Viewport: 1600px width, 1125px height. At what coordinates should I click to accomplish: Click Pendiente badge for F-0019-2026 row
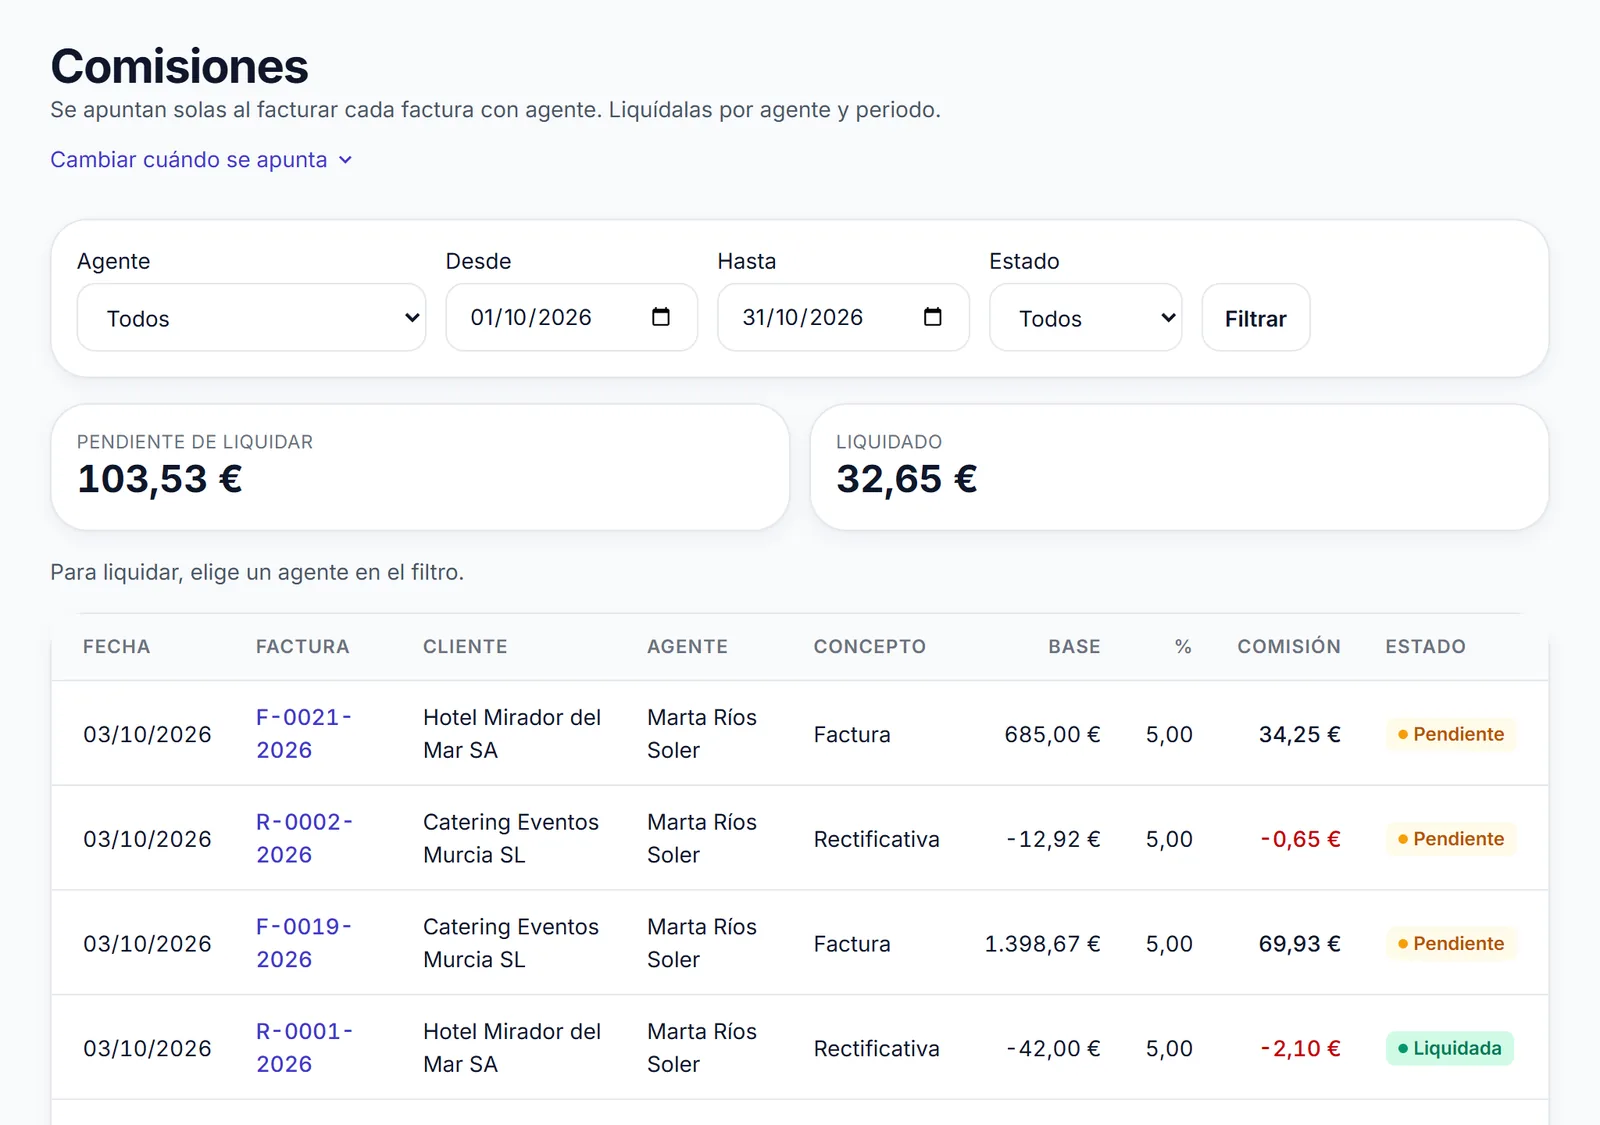(x=1451, y=943)
